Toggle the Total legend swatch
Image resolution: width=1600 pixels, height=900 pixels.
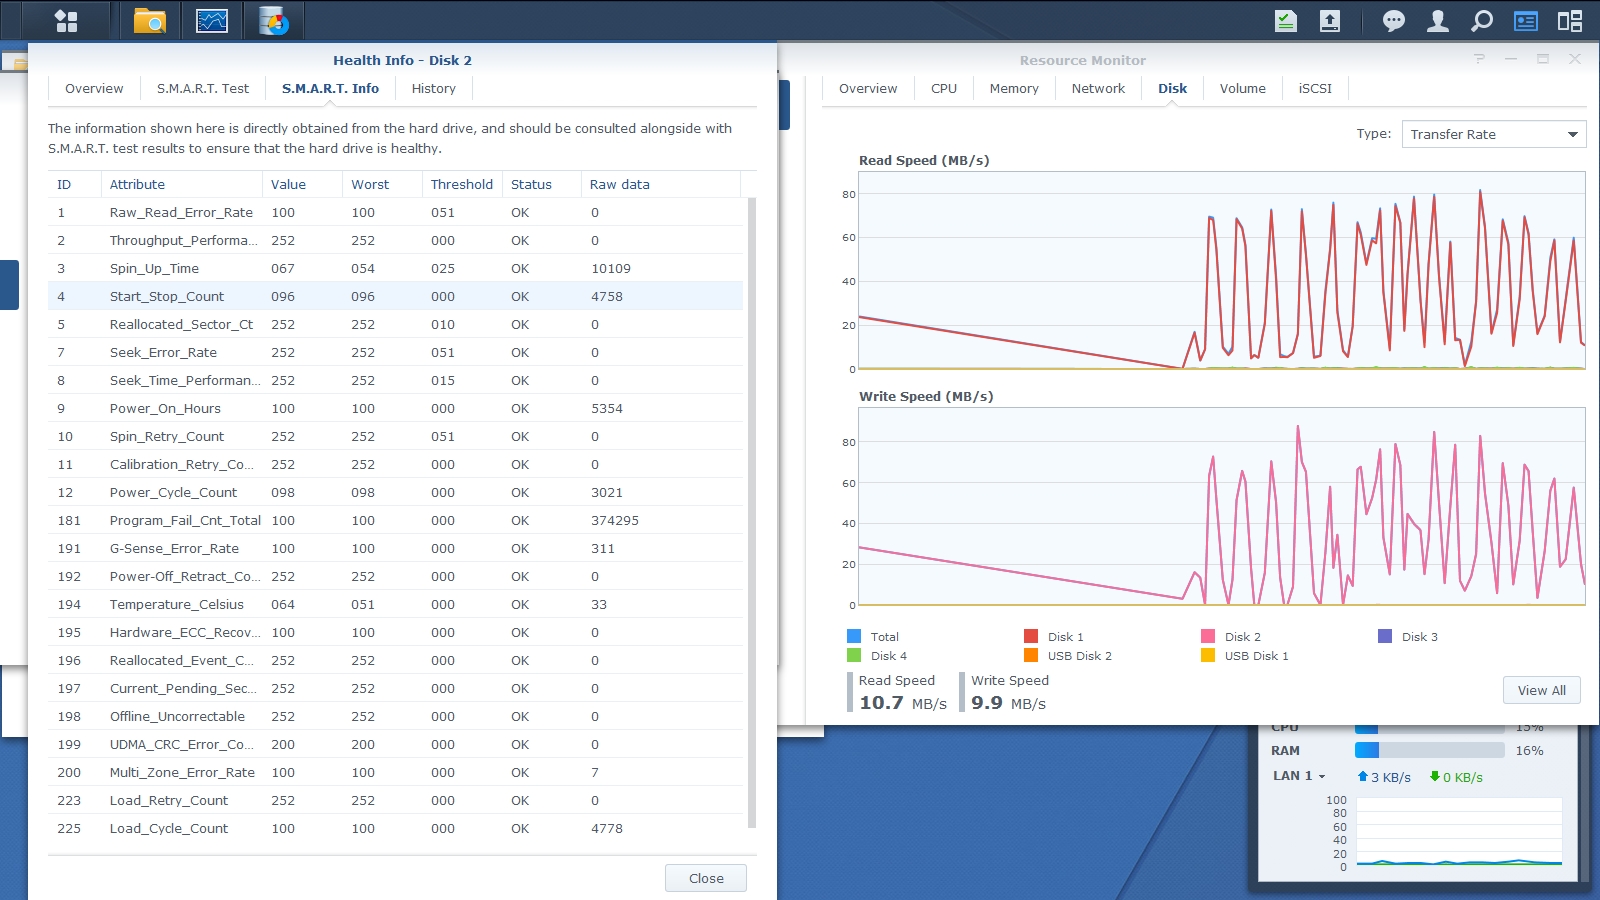(x=854, y=636)
